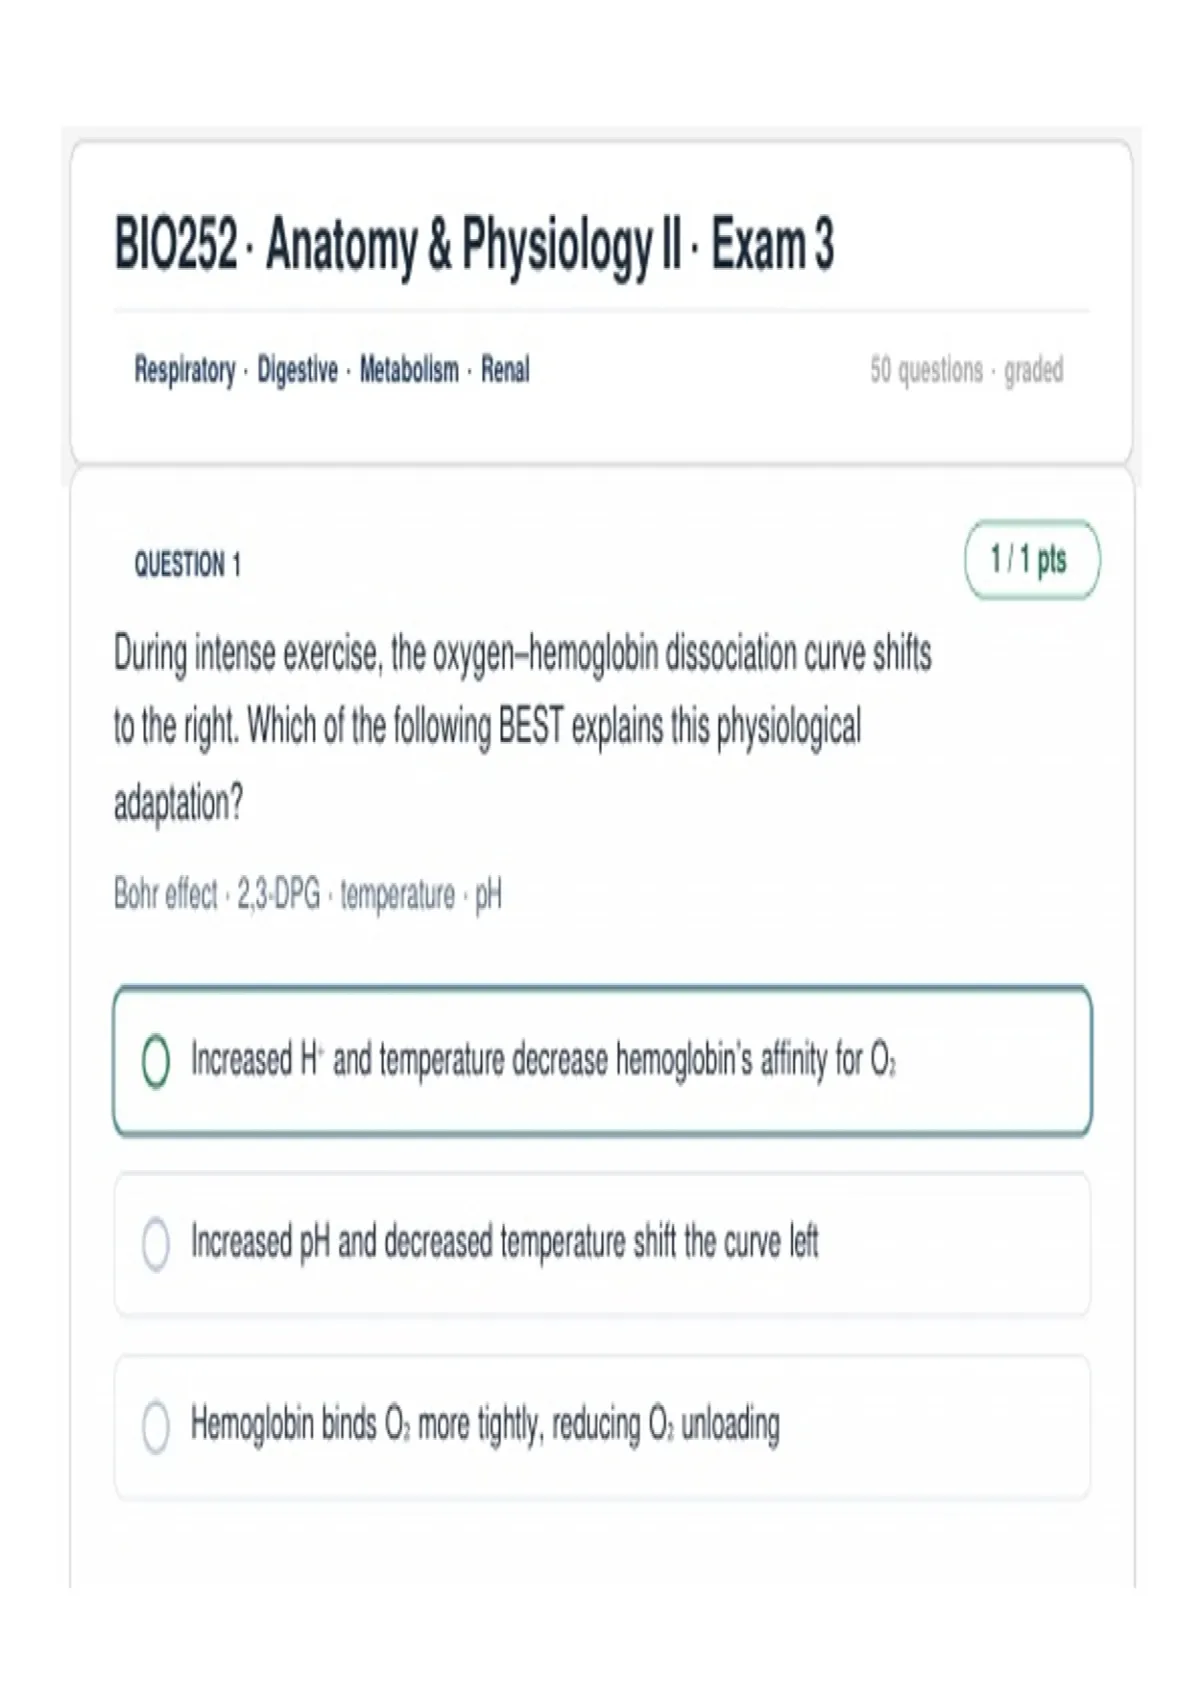Click the '50 questions · graded' label
Image resolution: width=1200 pixels, height=1700 pixels.
(x=966, y=371)
